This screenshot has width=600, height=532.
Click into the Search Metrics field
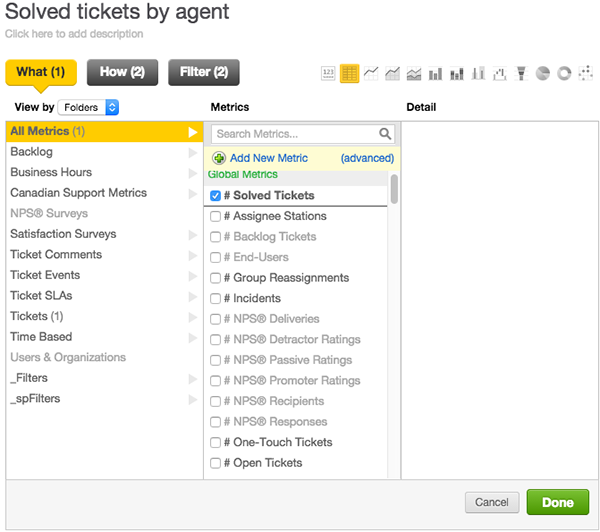tap(295, 134)
